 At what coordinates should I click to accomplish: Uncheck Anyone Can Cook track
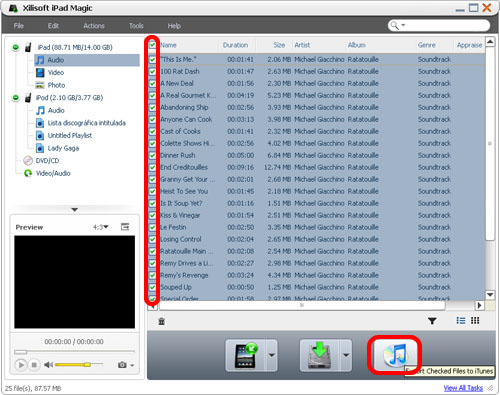(x=152, y=120)
